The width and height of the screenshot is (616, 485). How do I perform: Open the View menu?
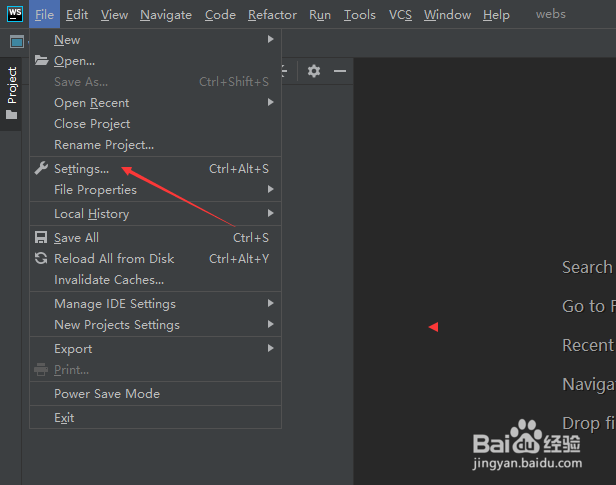coord(114,15)
